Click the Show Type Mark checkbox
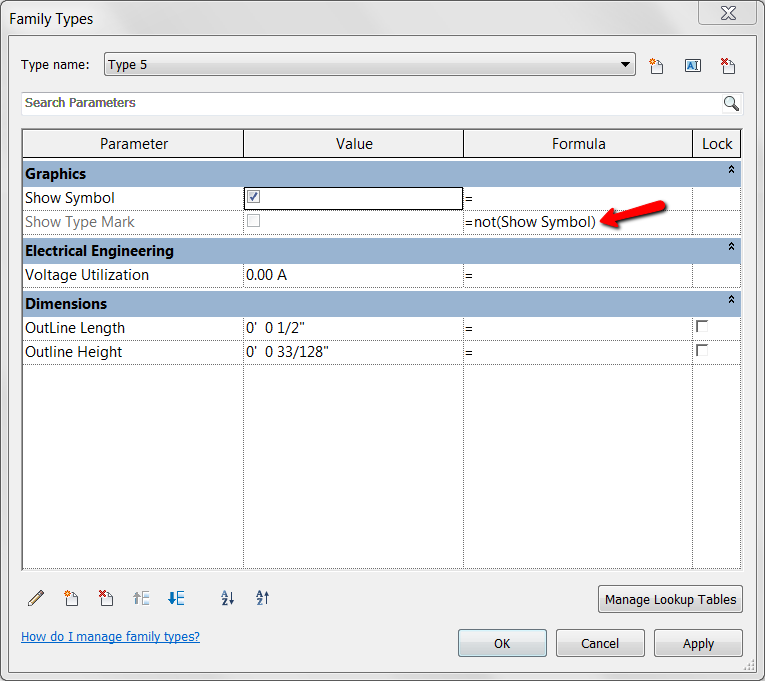Image resolution: width=765 pixels, height=681 pixels. pyautogui.click(x=253, y=220)
